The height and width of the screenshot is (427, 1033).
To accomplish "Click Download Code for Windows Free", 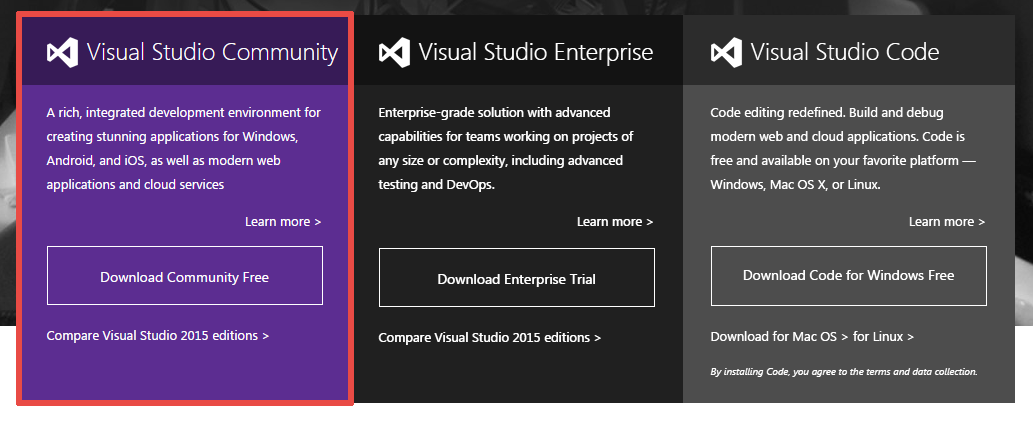I will pyautogui.click(x=849, y=275).
